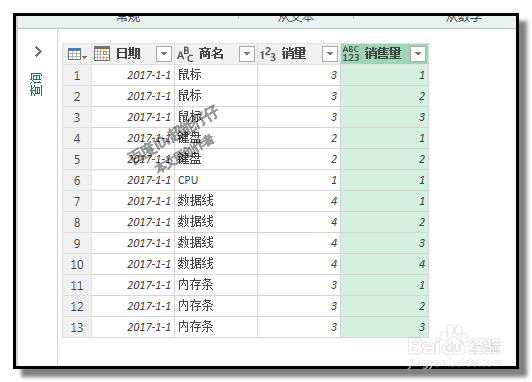Screen dimensions: 532x382
Task: Expand the 查询 pane with the chevron arrow
Action: (38, 52)
